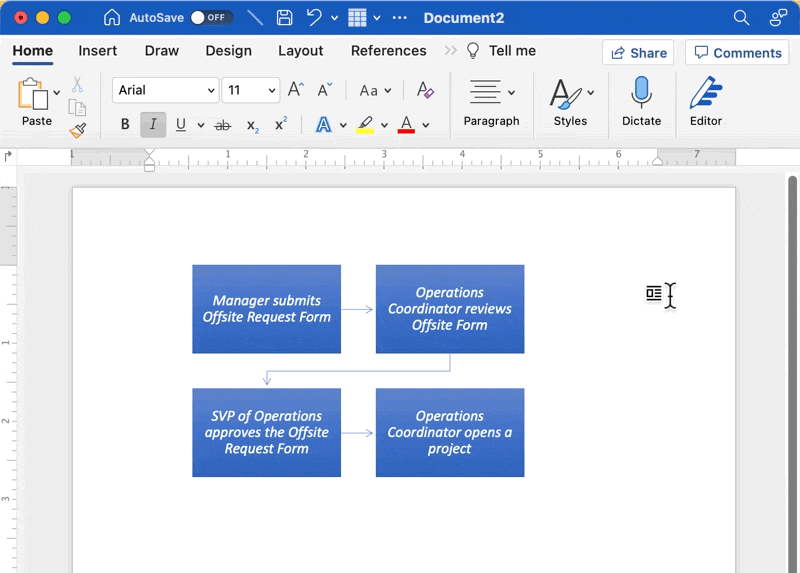
Task: Apply the yellow text highlight color
Action: [365, 125]
